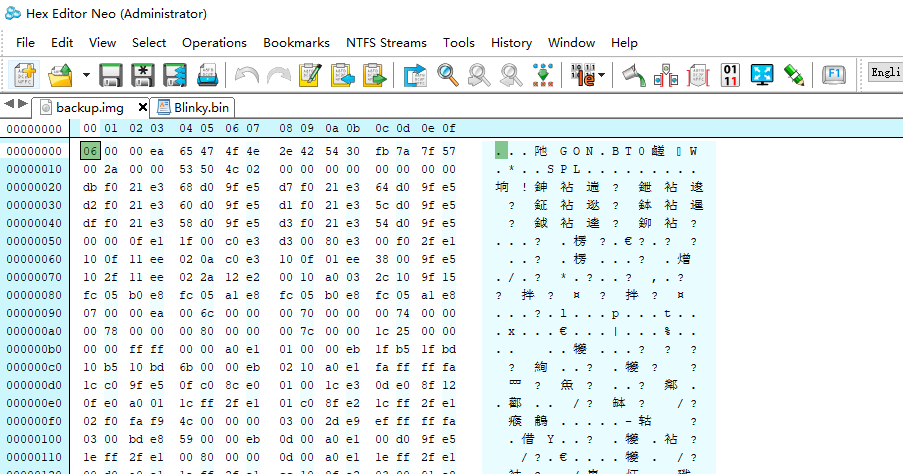Viewport: 903px width, 474px height.
Task: Open the Bookmarks menu
Action: (x=297, y=43)
